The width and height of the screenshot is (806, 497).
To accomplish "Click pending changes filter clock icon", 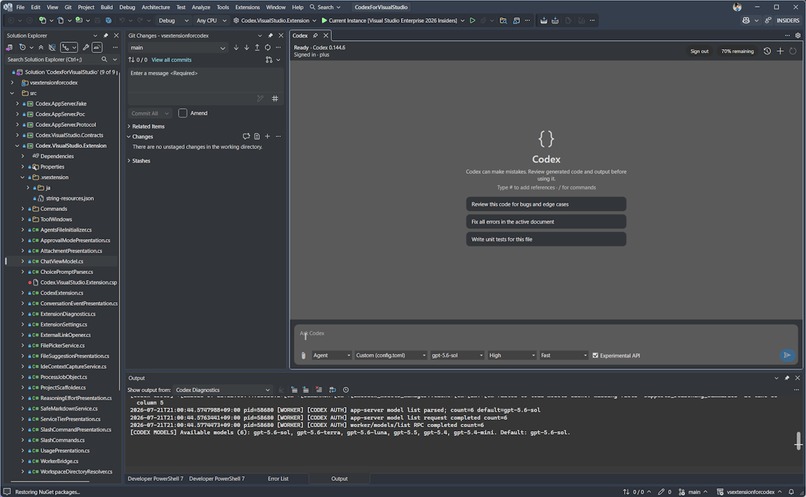I will (22, 47).
